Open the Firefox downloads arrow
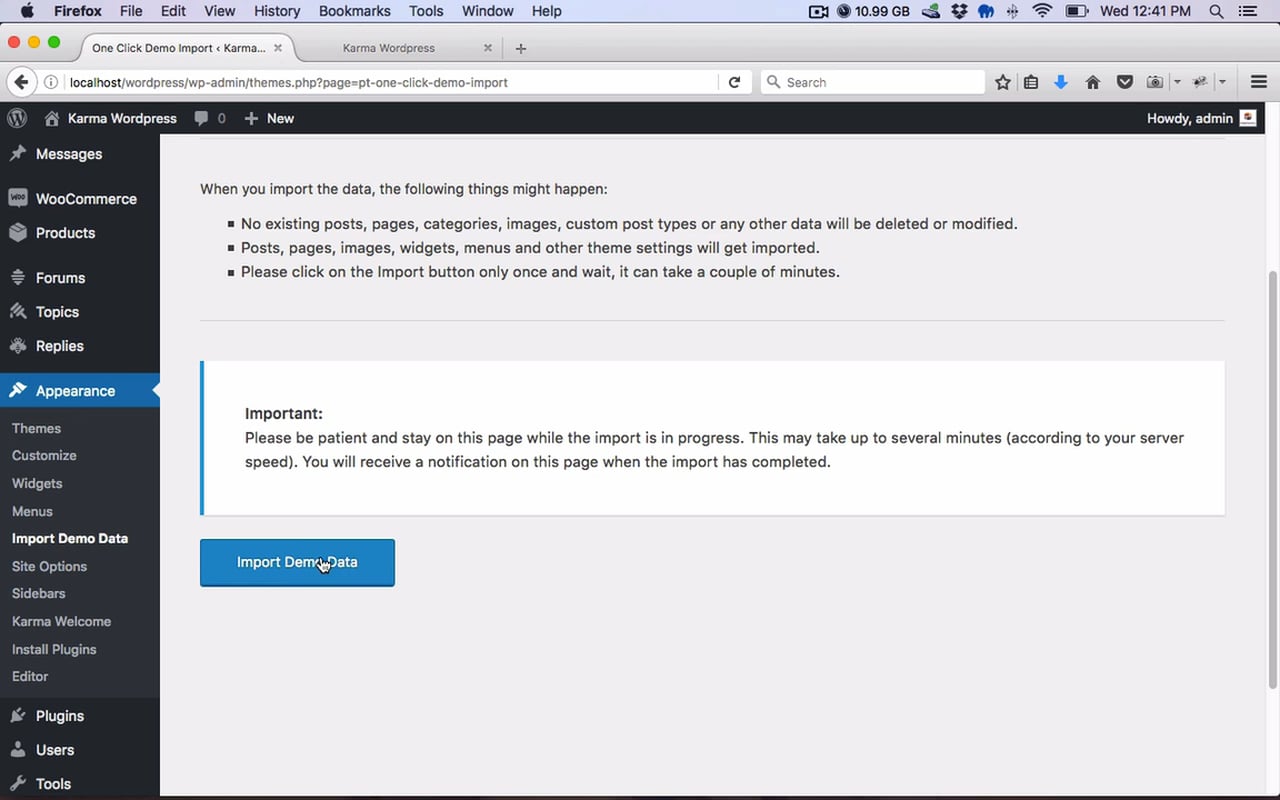 [1061, 82]
